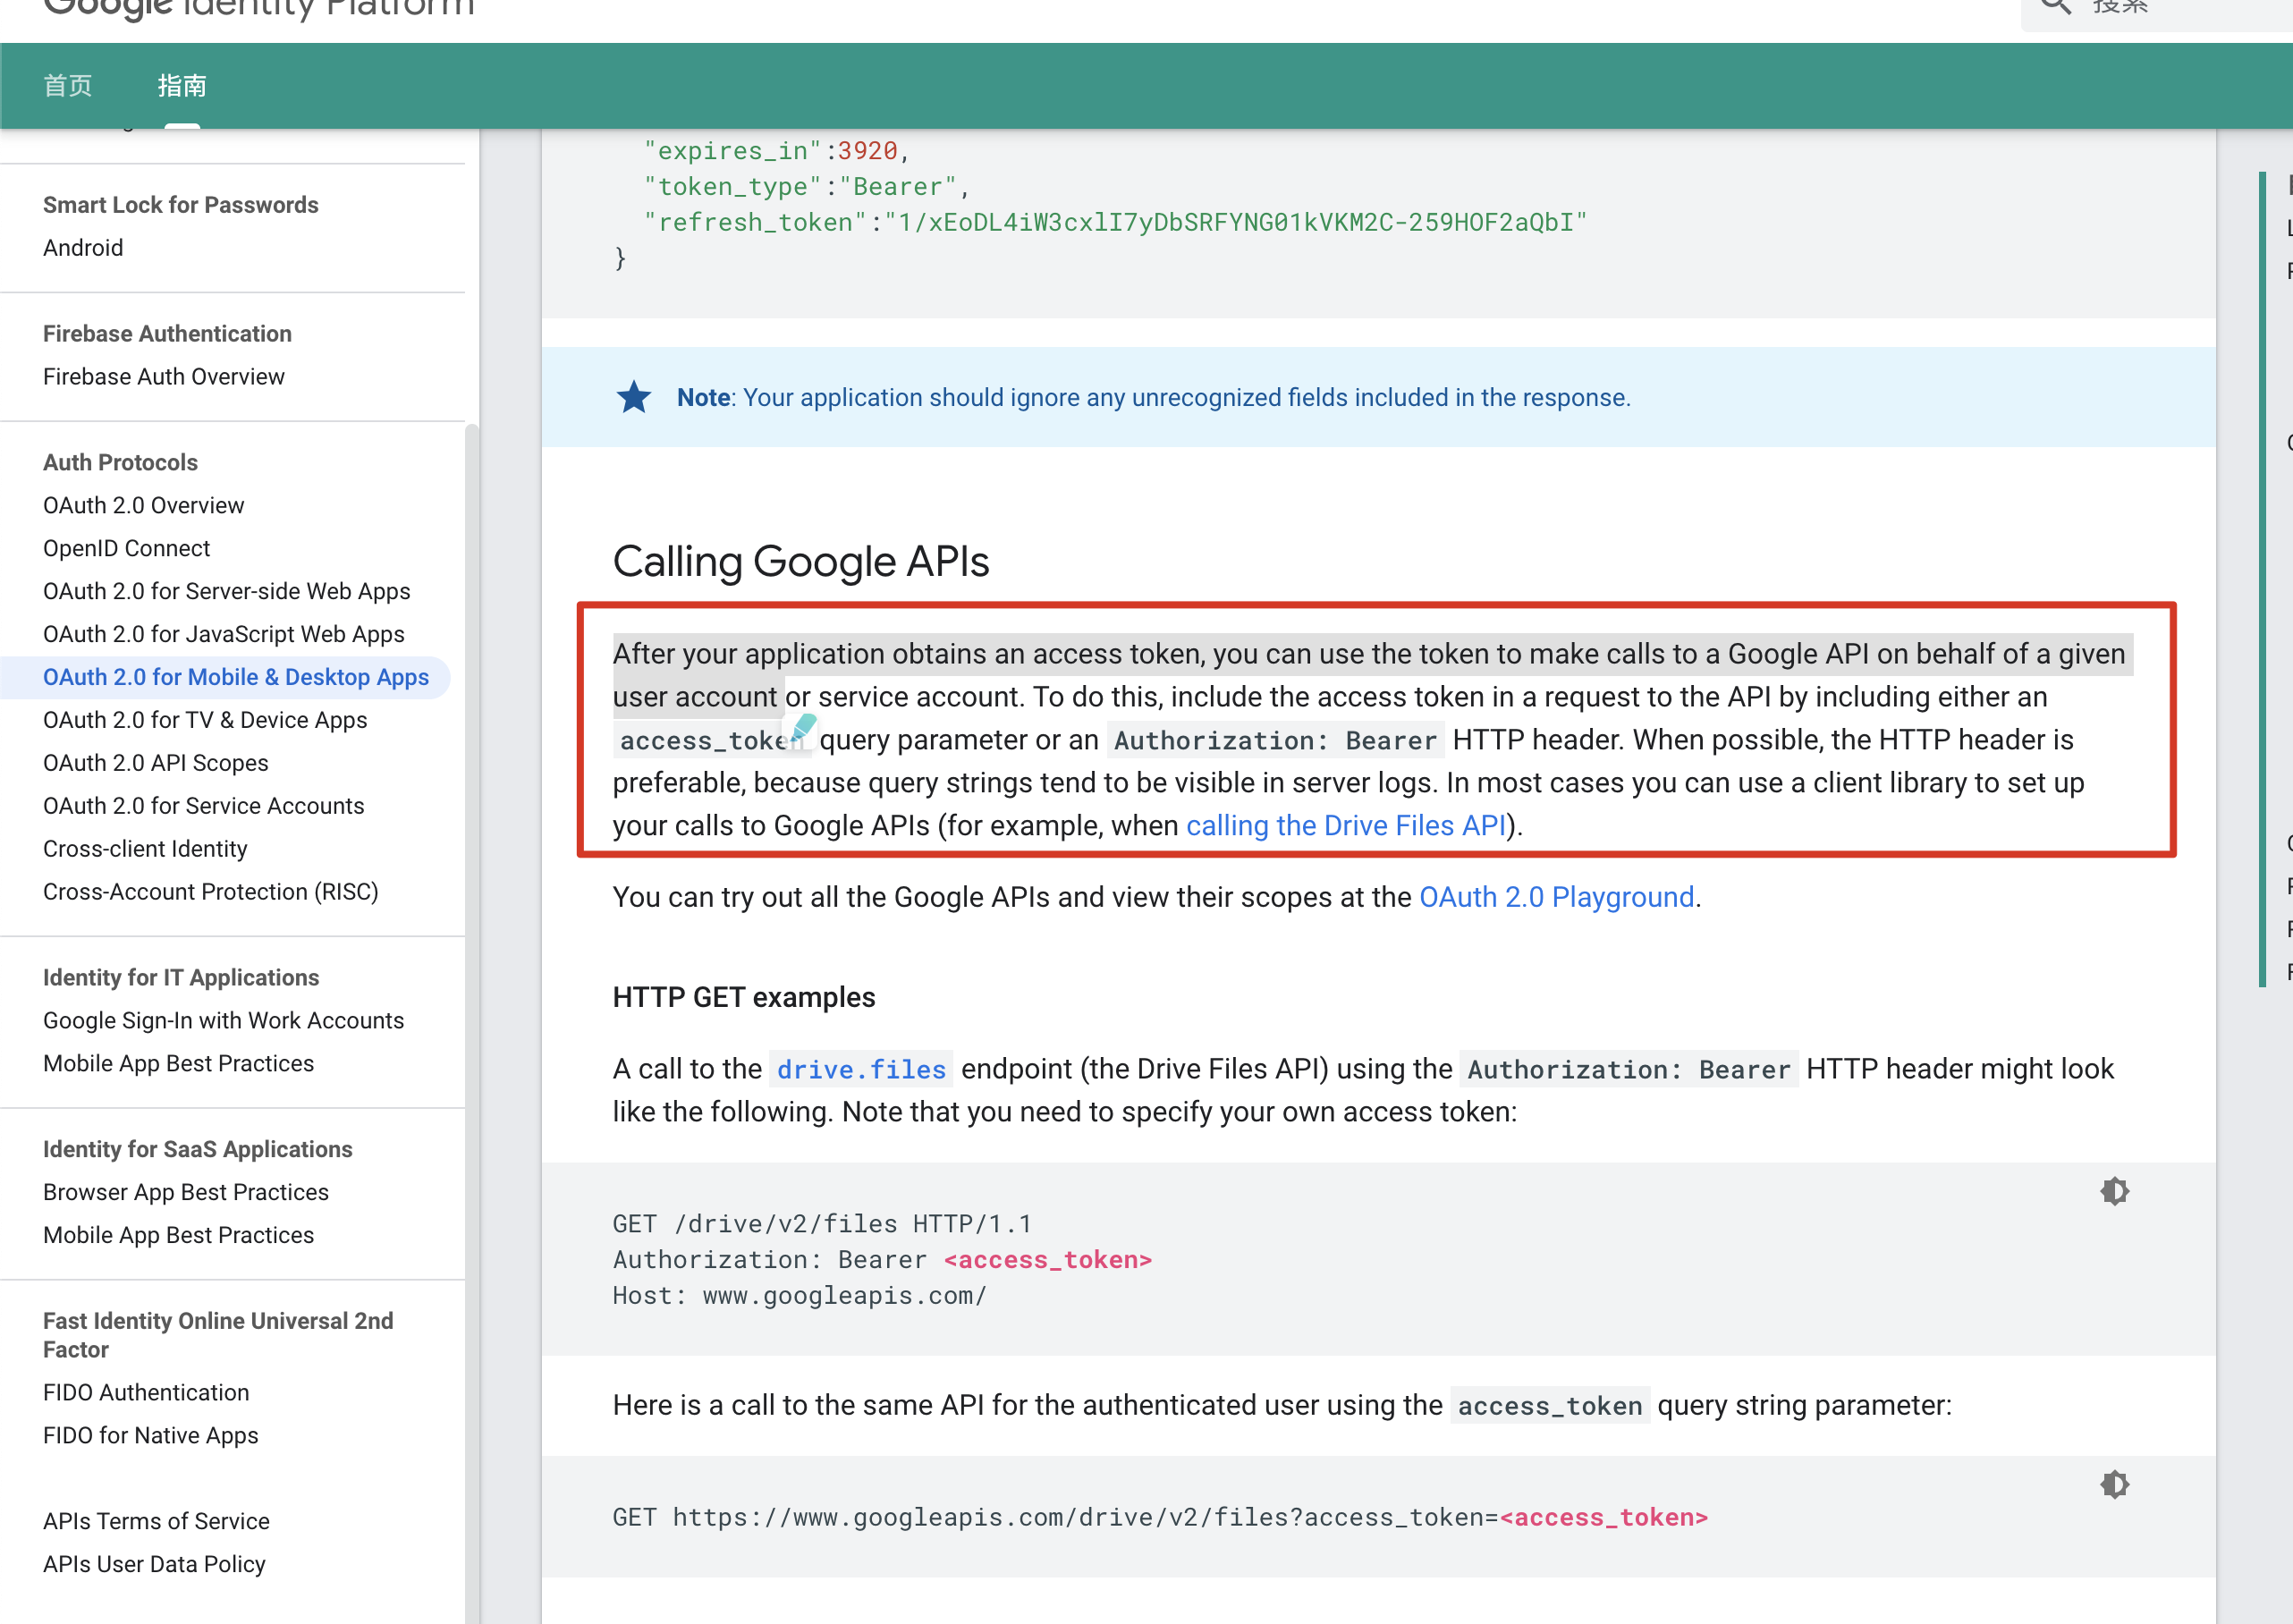Click the Google Identity Platform logo
Viewport: 2293px width, 1624px height.
pos(258,8)
